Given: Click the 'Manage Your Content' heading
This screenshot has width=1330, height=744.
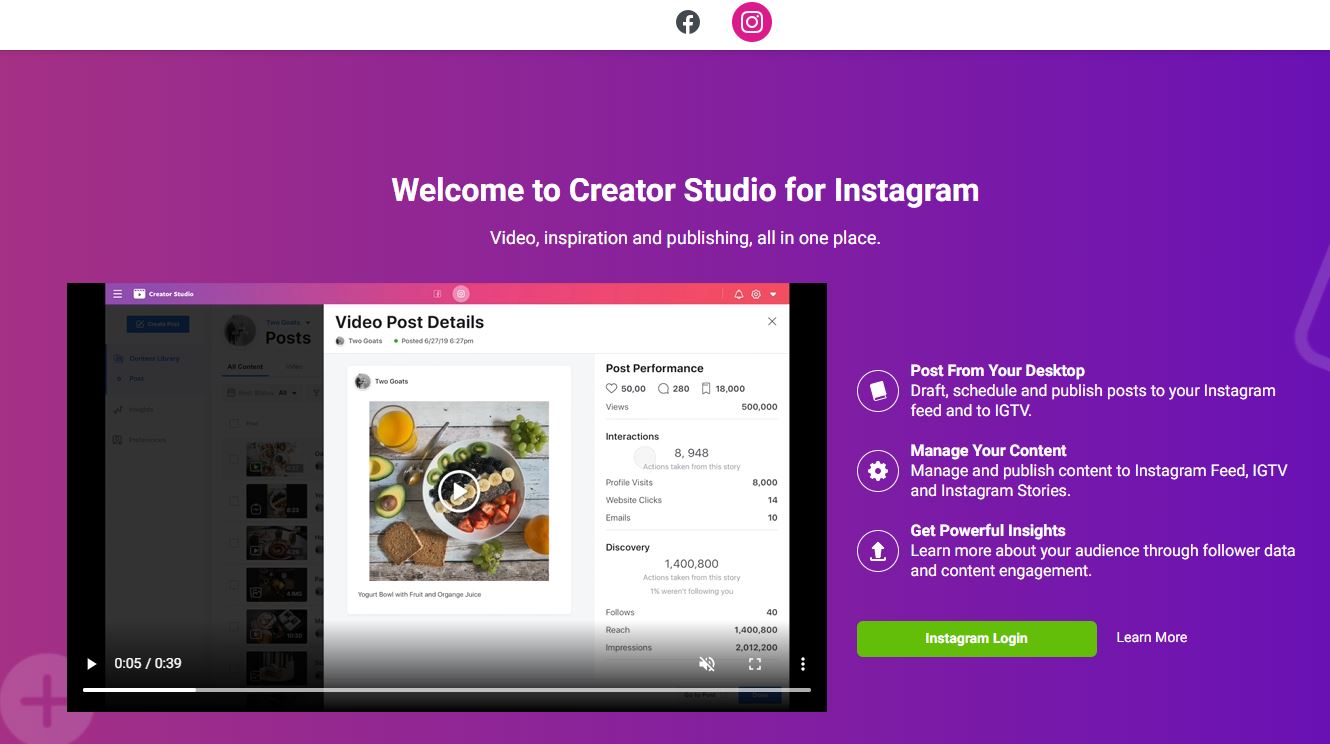Looking at the screenshot, I should 988,450.
